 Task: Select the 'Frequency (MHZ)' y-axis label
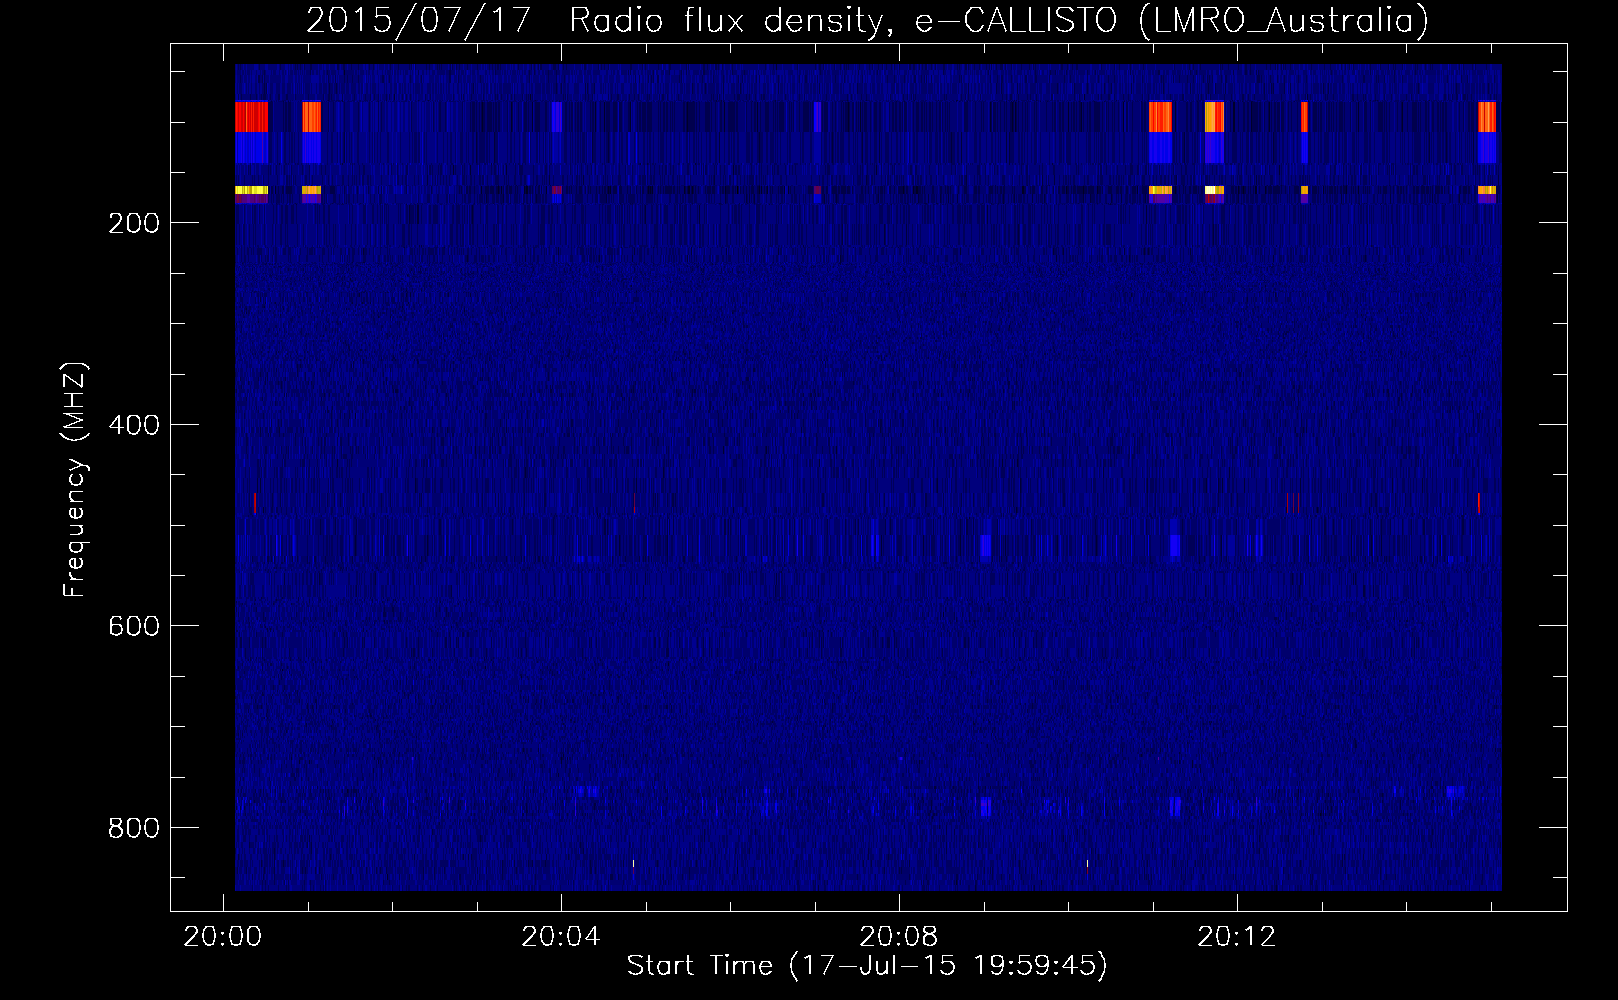point(75,480)
